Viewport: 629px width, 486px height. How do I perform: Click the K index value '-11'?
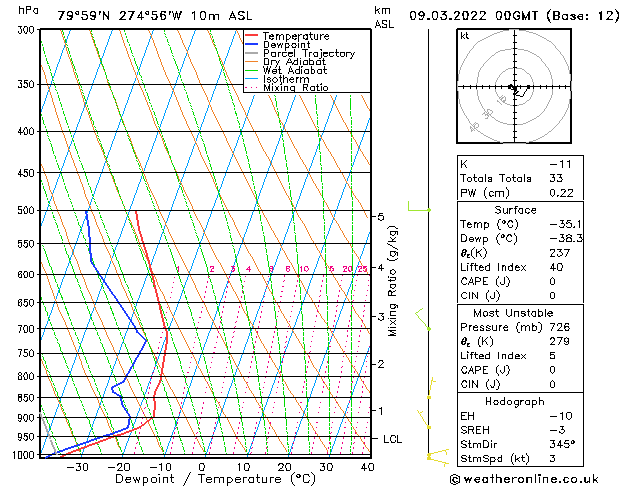pos(560,164)
